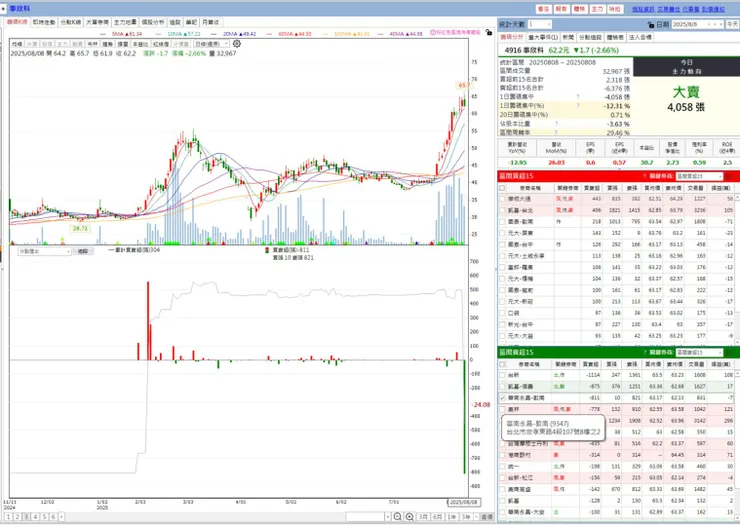Open the 個股資訊 link in top bar
Screen dimensions: 740x525
(x=643, y=9)
